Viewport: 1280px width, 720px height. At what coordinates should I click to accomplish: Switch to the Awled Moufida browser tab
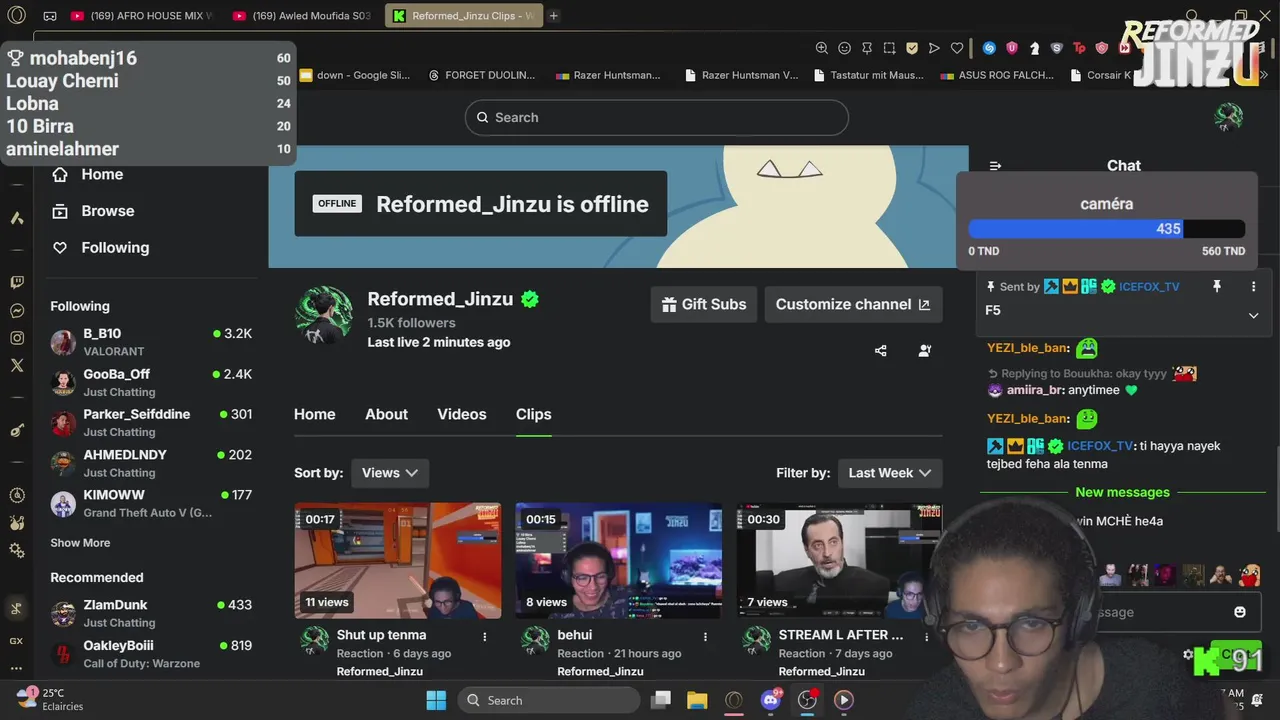click(302, 16)
